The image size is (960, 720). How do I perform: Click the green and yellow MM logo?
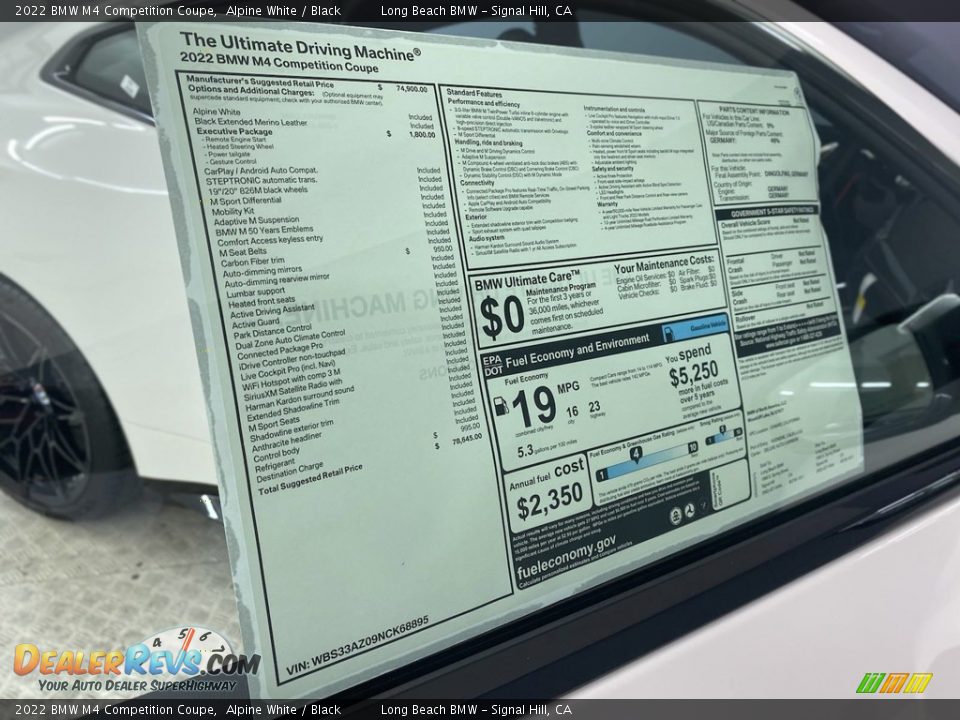[x=894, y=683]
